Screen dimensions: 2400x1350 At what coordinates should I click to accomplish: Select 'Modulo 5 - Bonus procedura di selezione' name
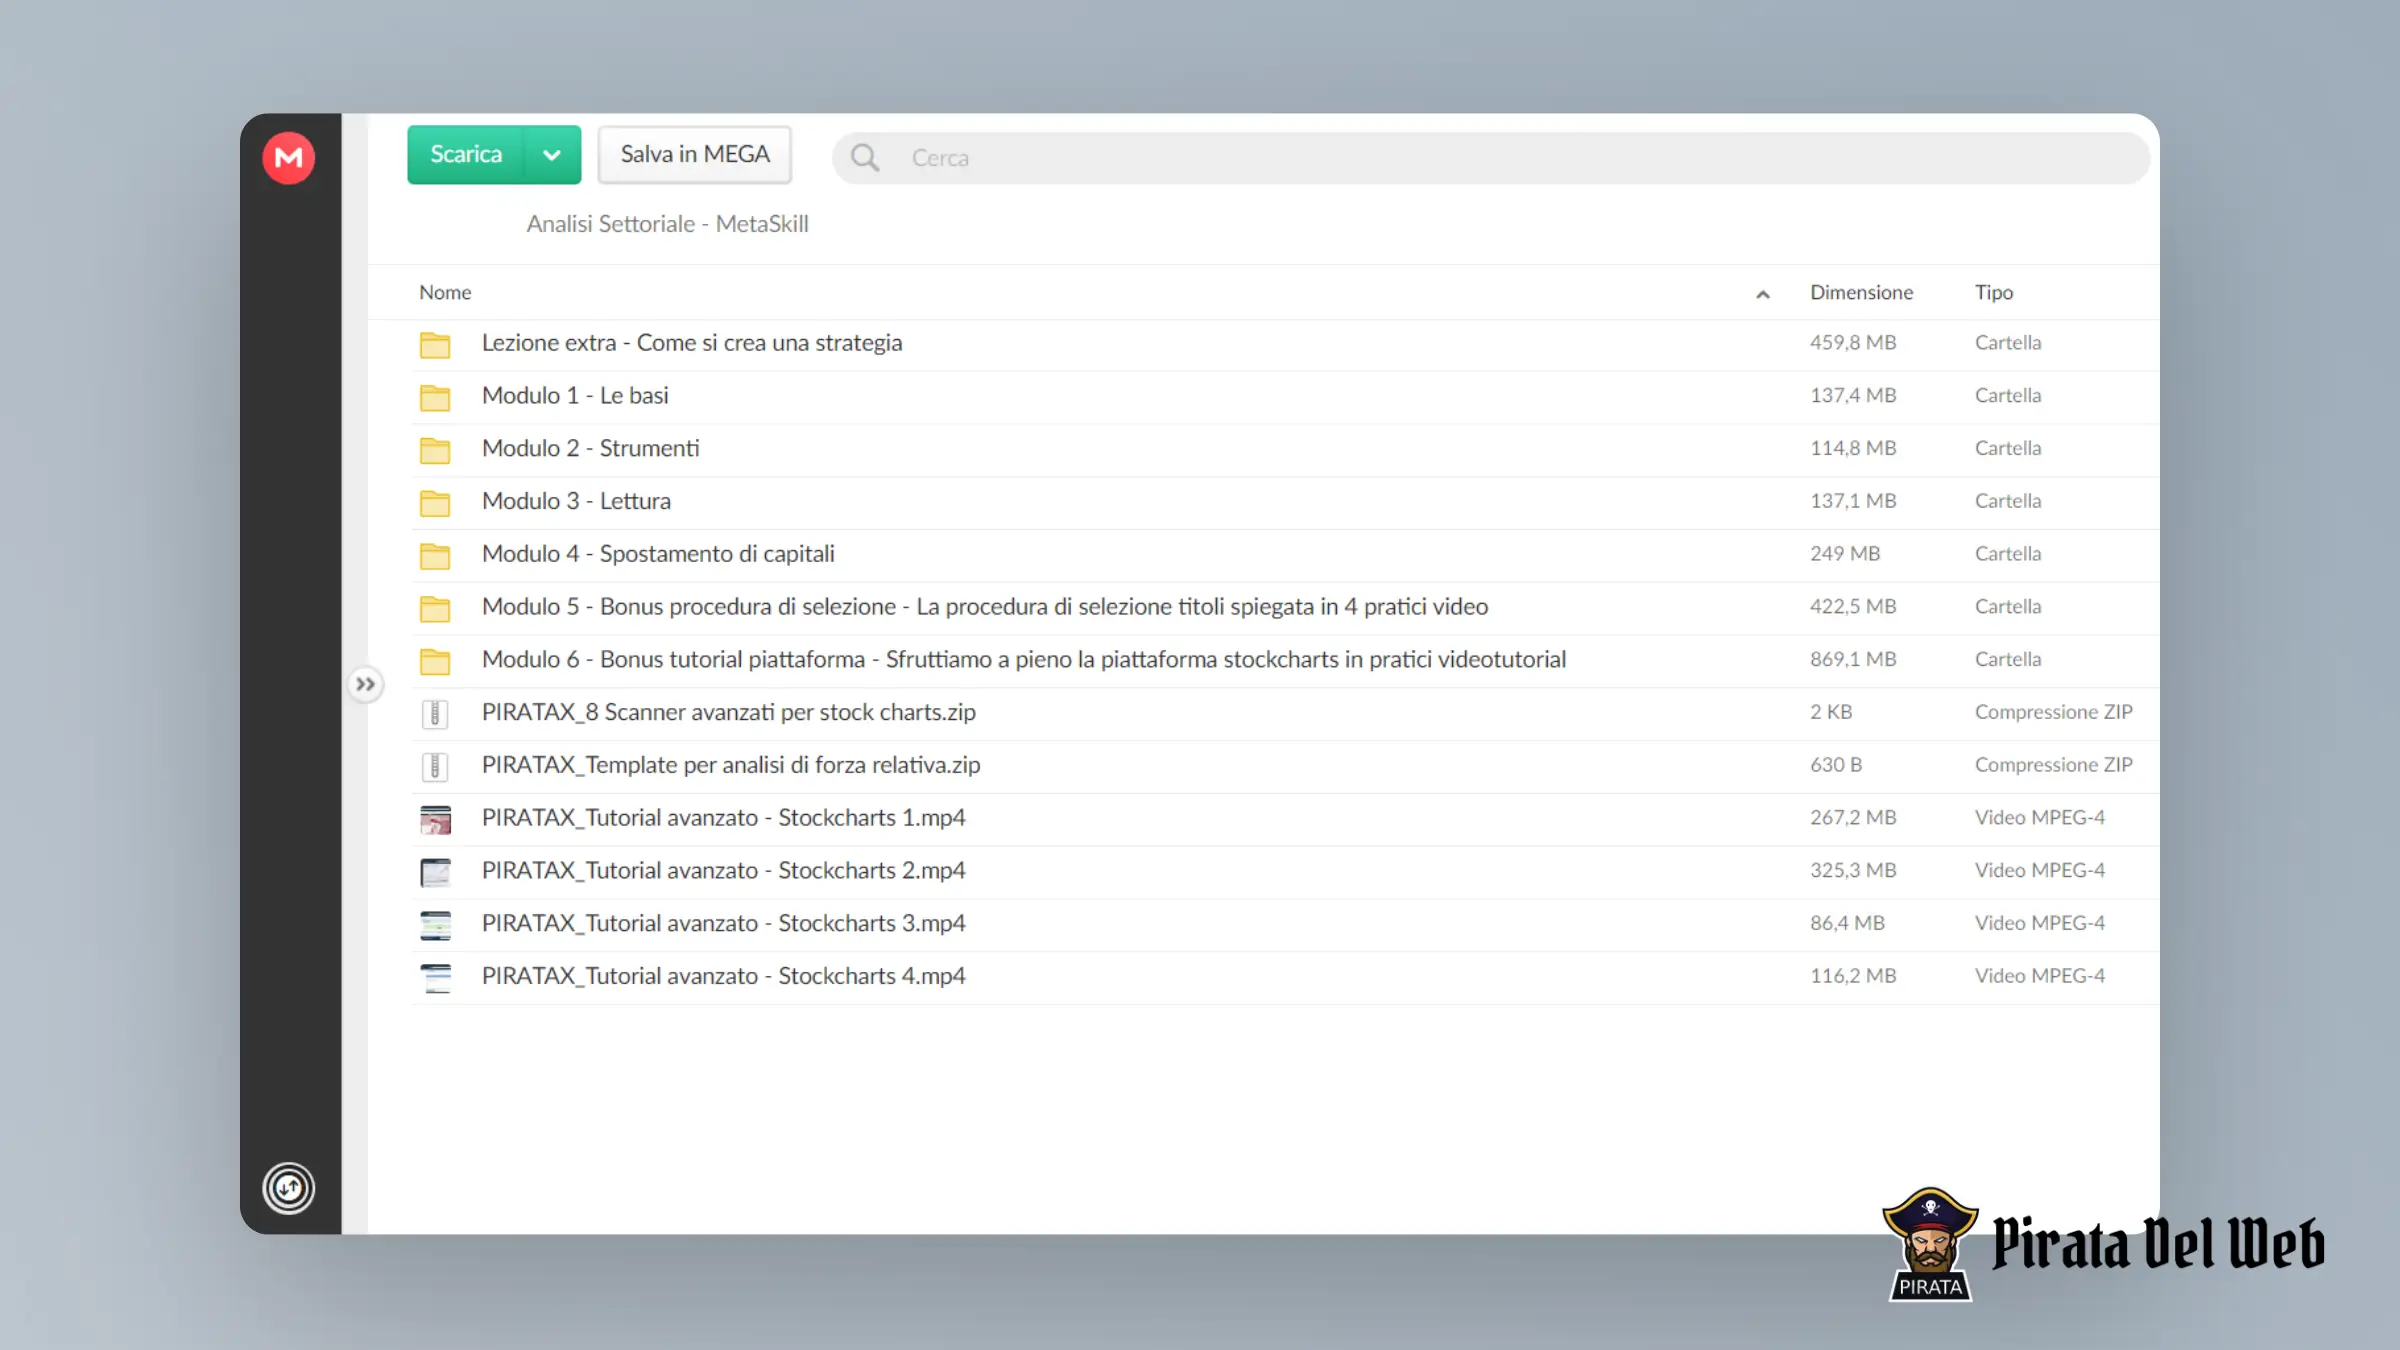(x=985, y=607)
